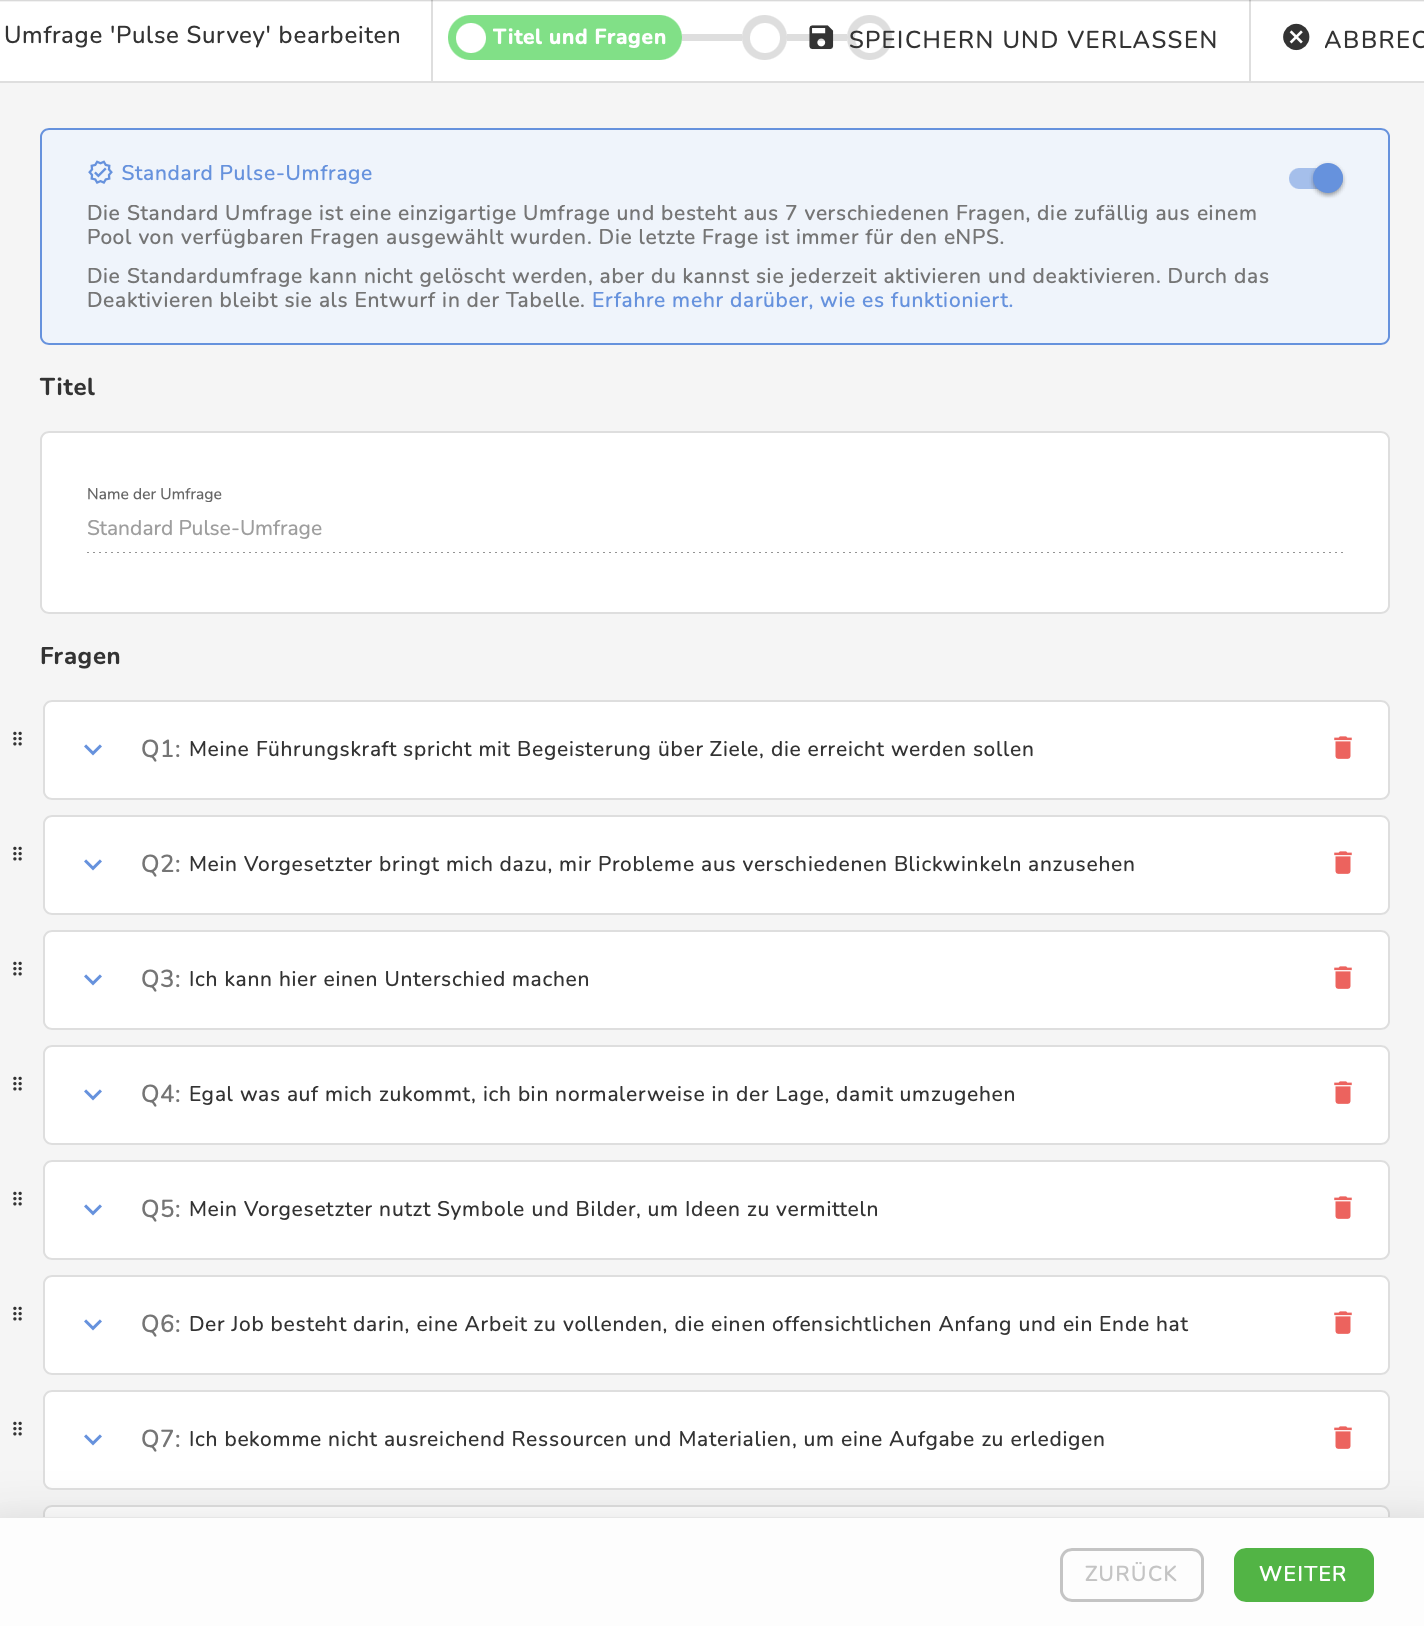Image resolution: width=1424 pixels, height=1626 pixels.
Task: Click the save floppy disk icon
Action: coord(821,38)
